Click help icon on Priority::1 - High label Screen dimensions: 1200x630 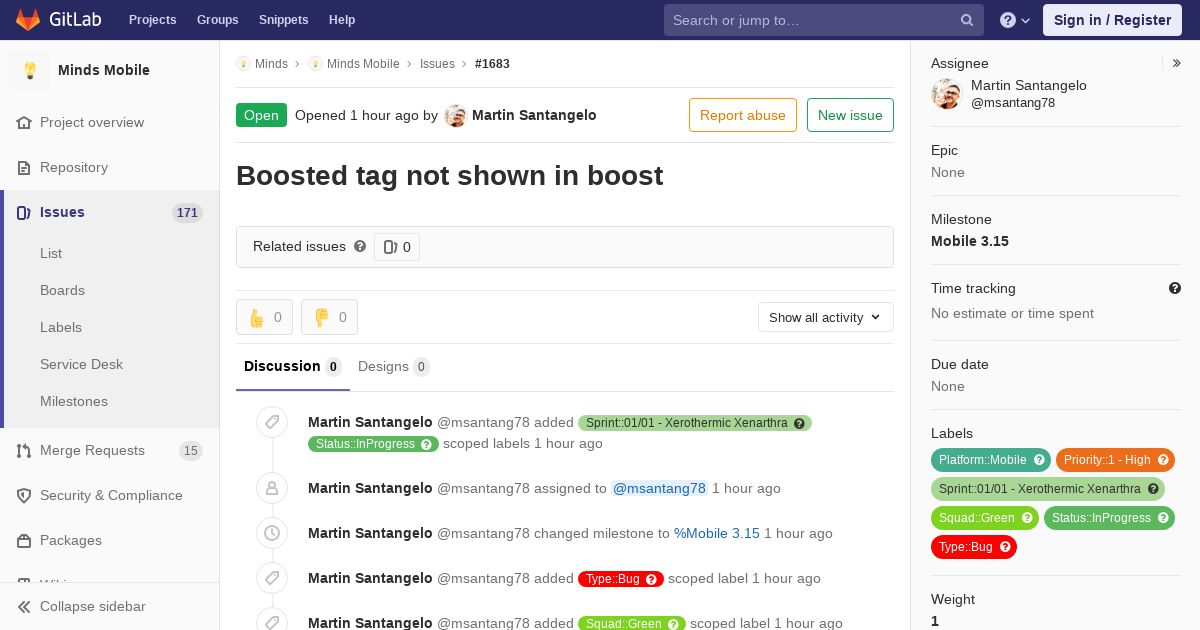tap(1163, 460)
